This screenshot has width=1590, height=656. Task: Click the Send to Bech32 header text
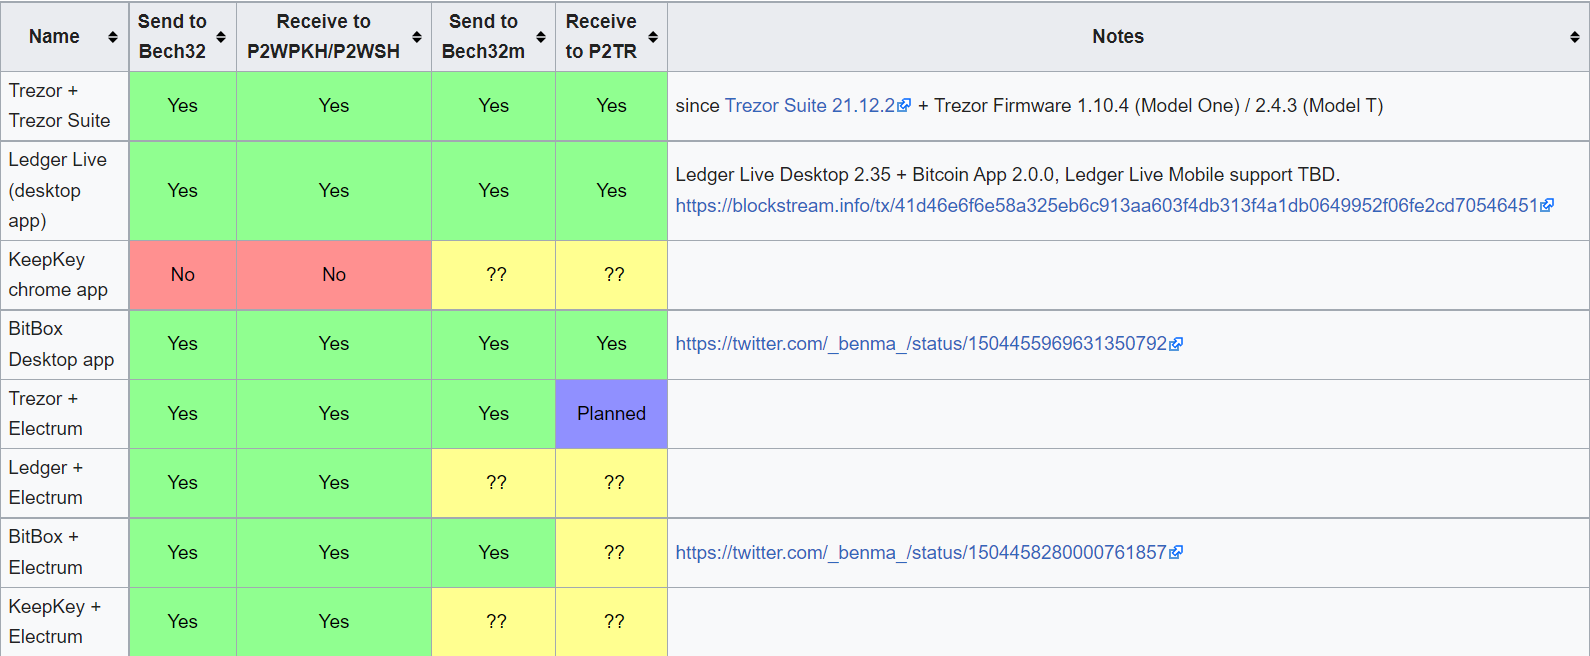pos(172,36)
